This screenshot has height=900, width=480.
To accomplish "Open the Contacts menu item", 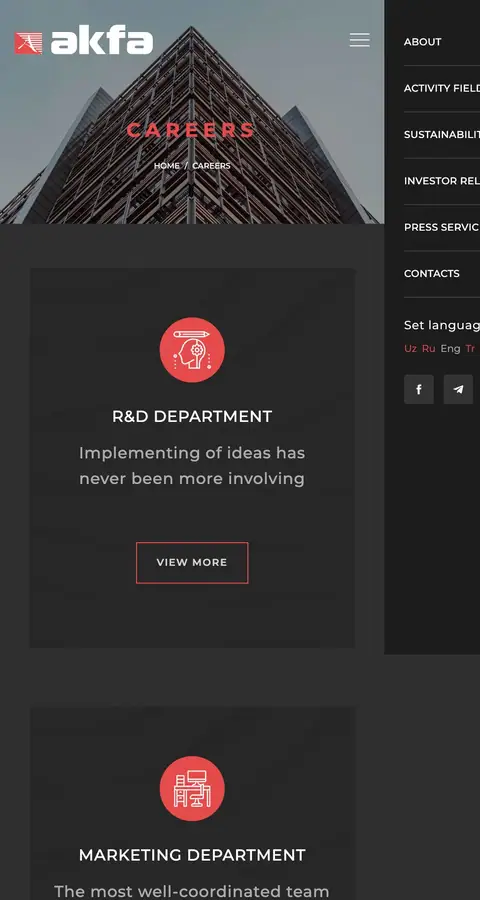I will 432,273.
